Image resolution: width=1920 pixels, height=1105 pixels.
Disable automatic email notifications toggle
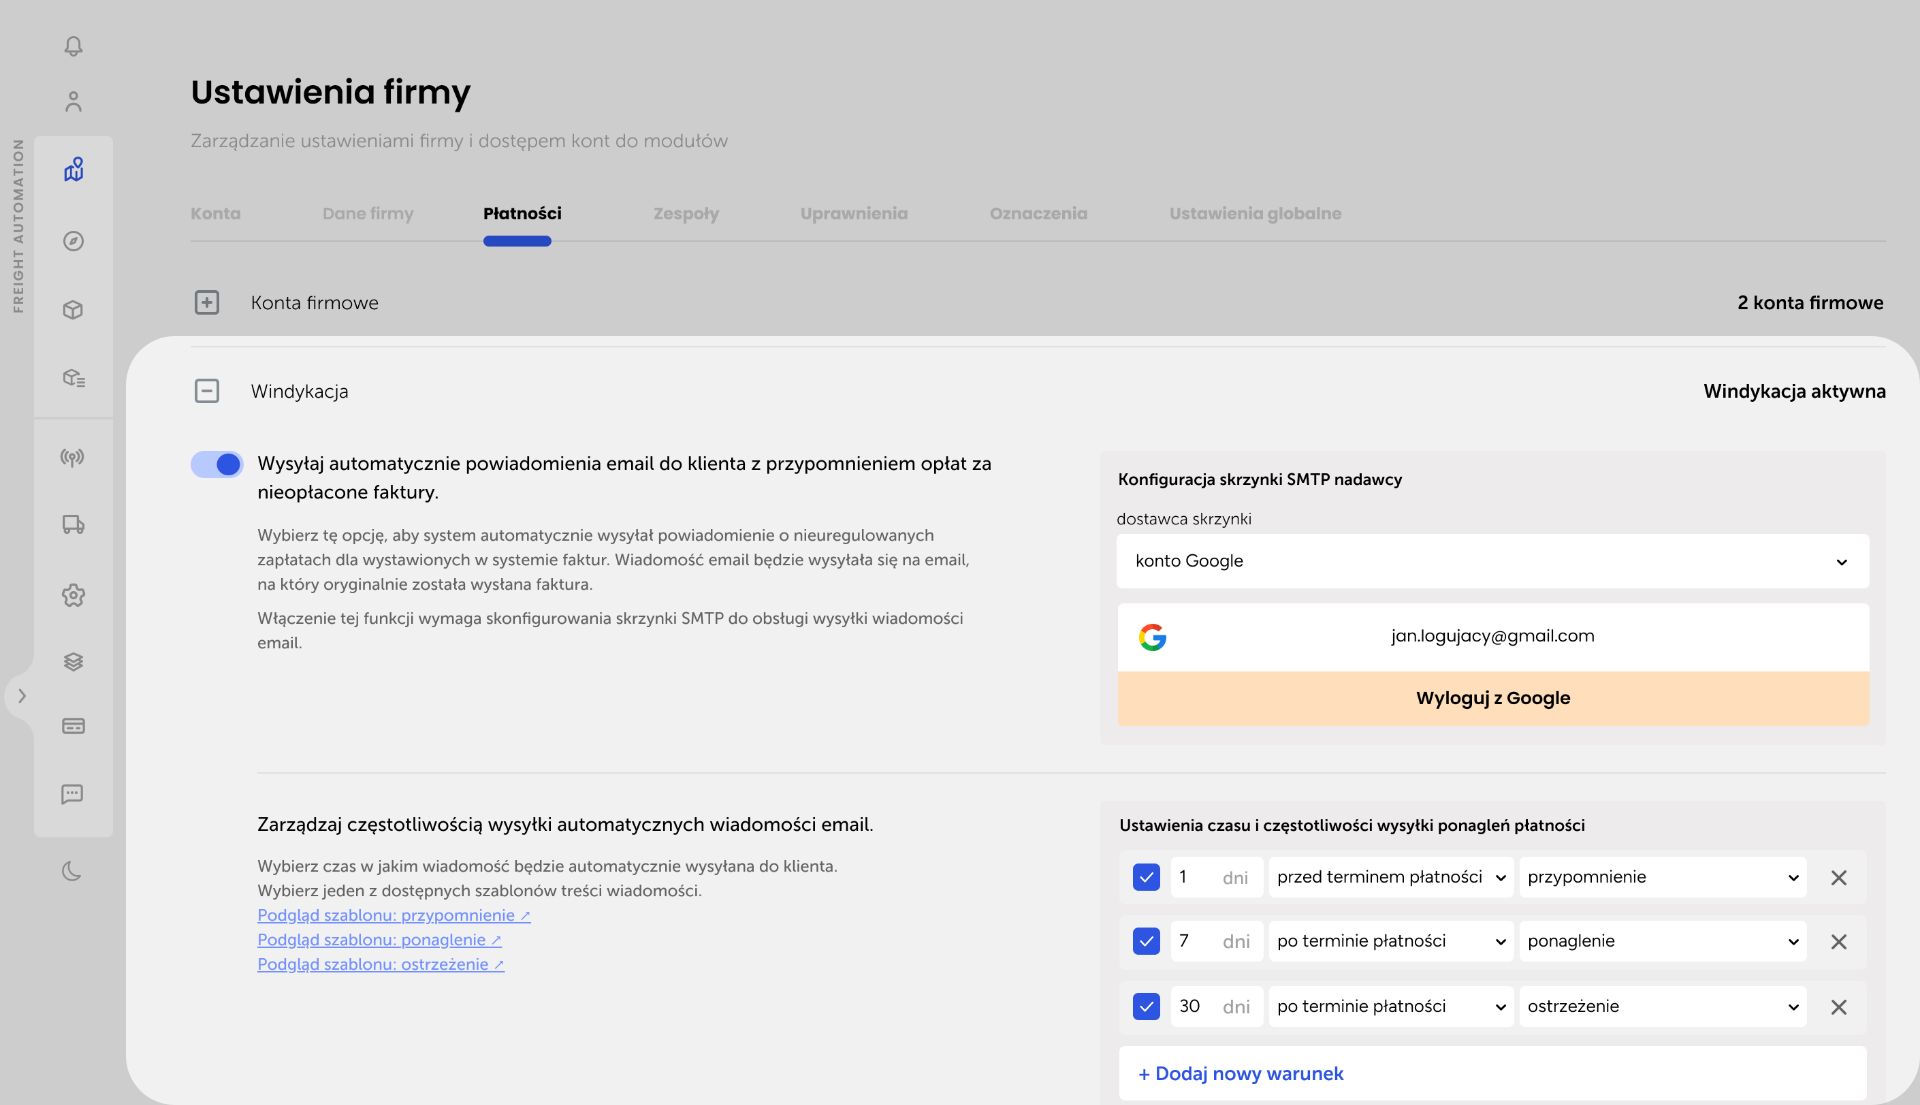[217, 464]
